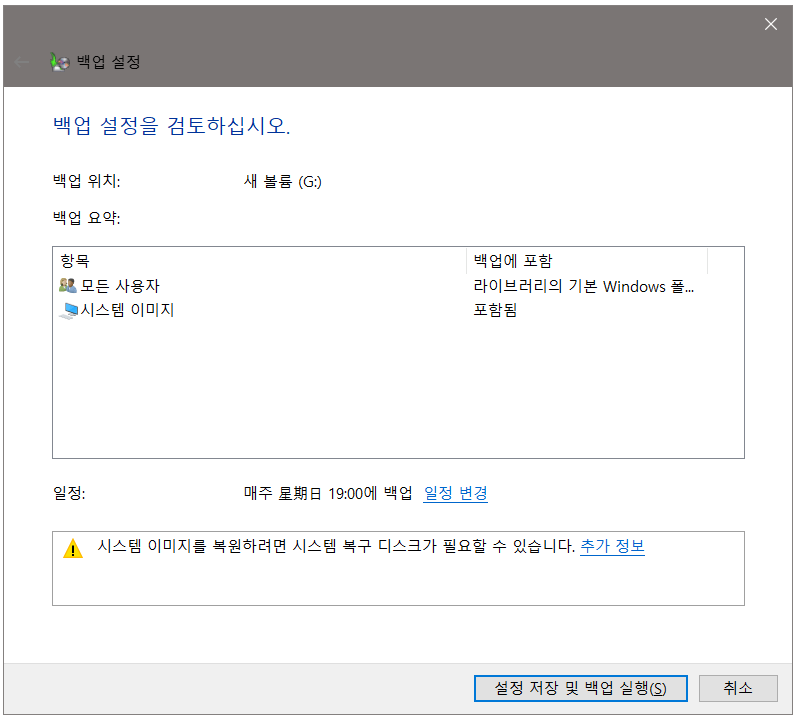Open the 추가 정보 link
This screenshot has width=798, height=718.
(x=612, y=546)
